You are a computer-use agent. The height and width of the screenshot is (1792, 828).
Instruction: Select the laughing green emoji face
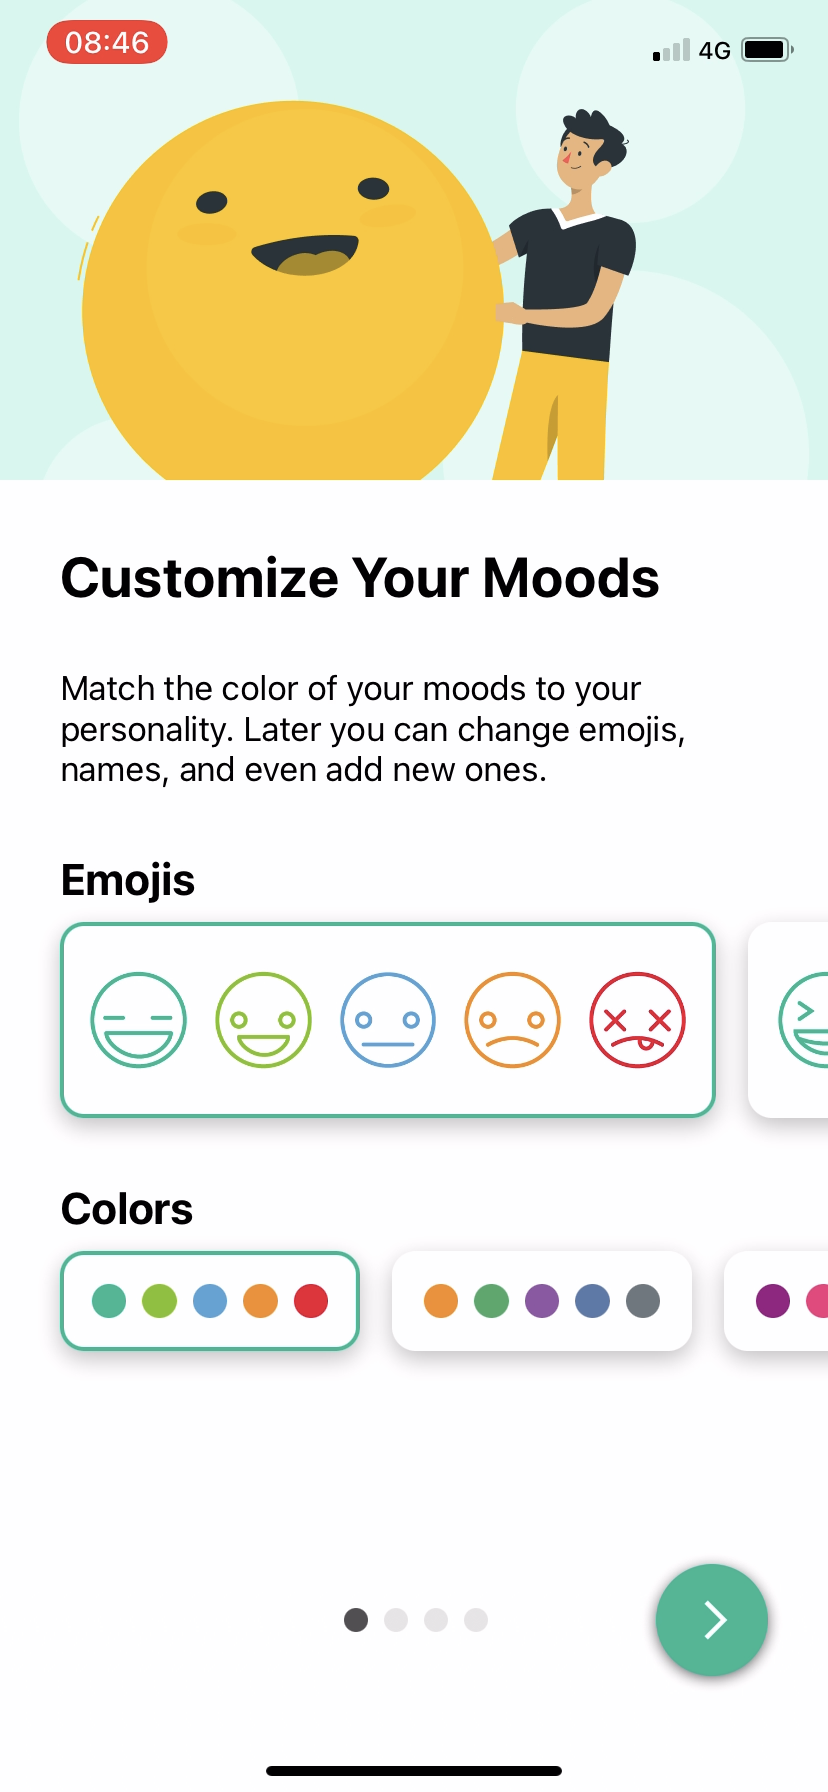pyautogui.click(x=138, y=1020)
